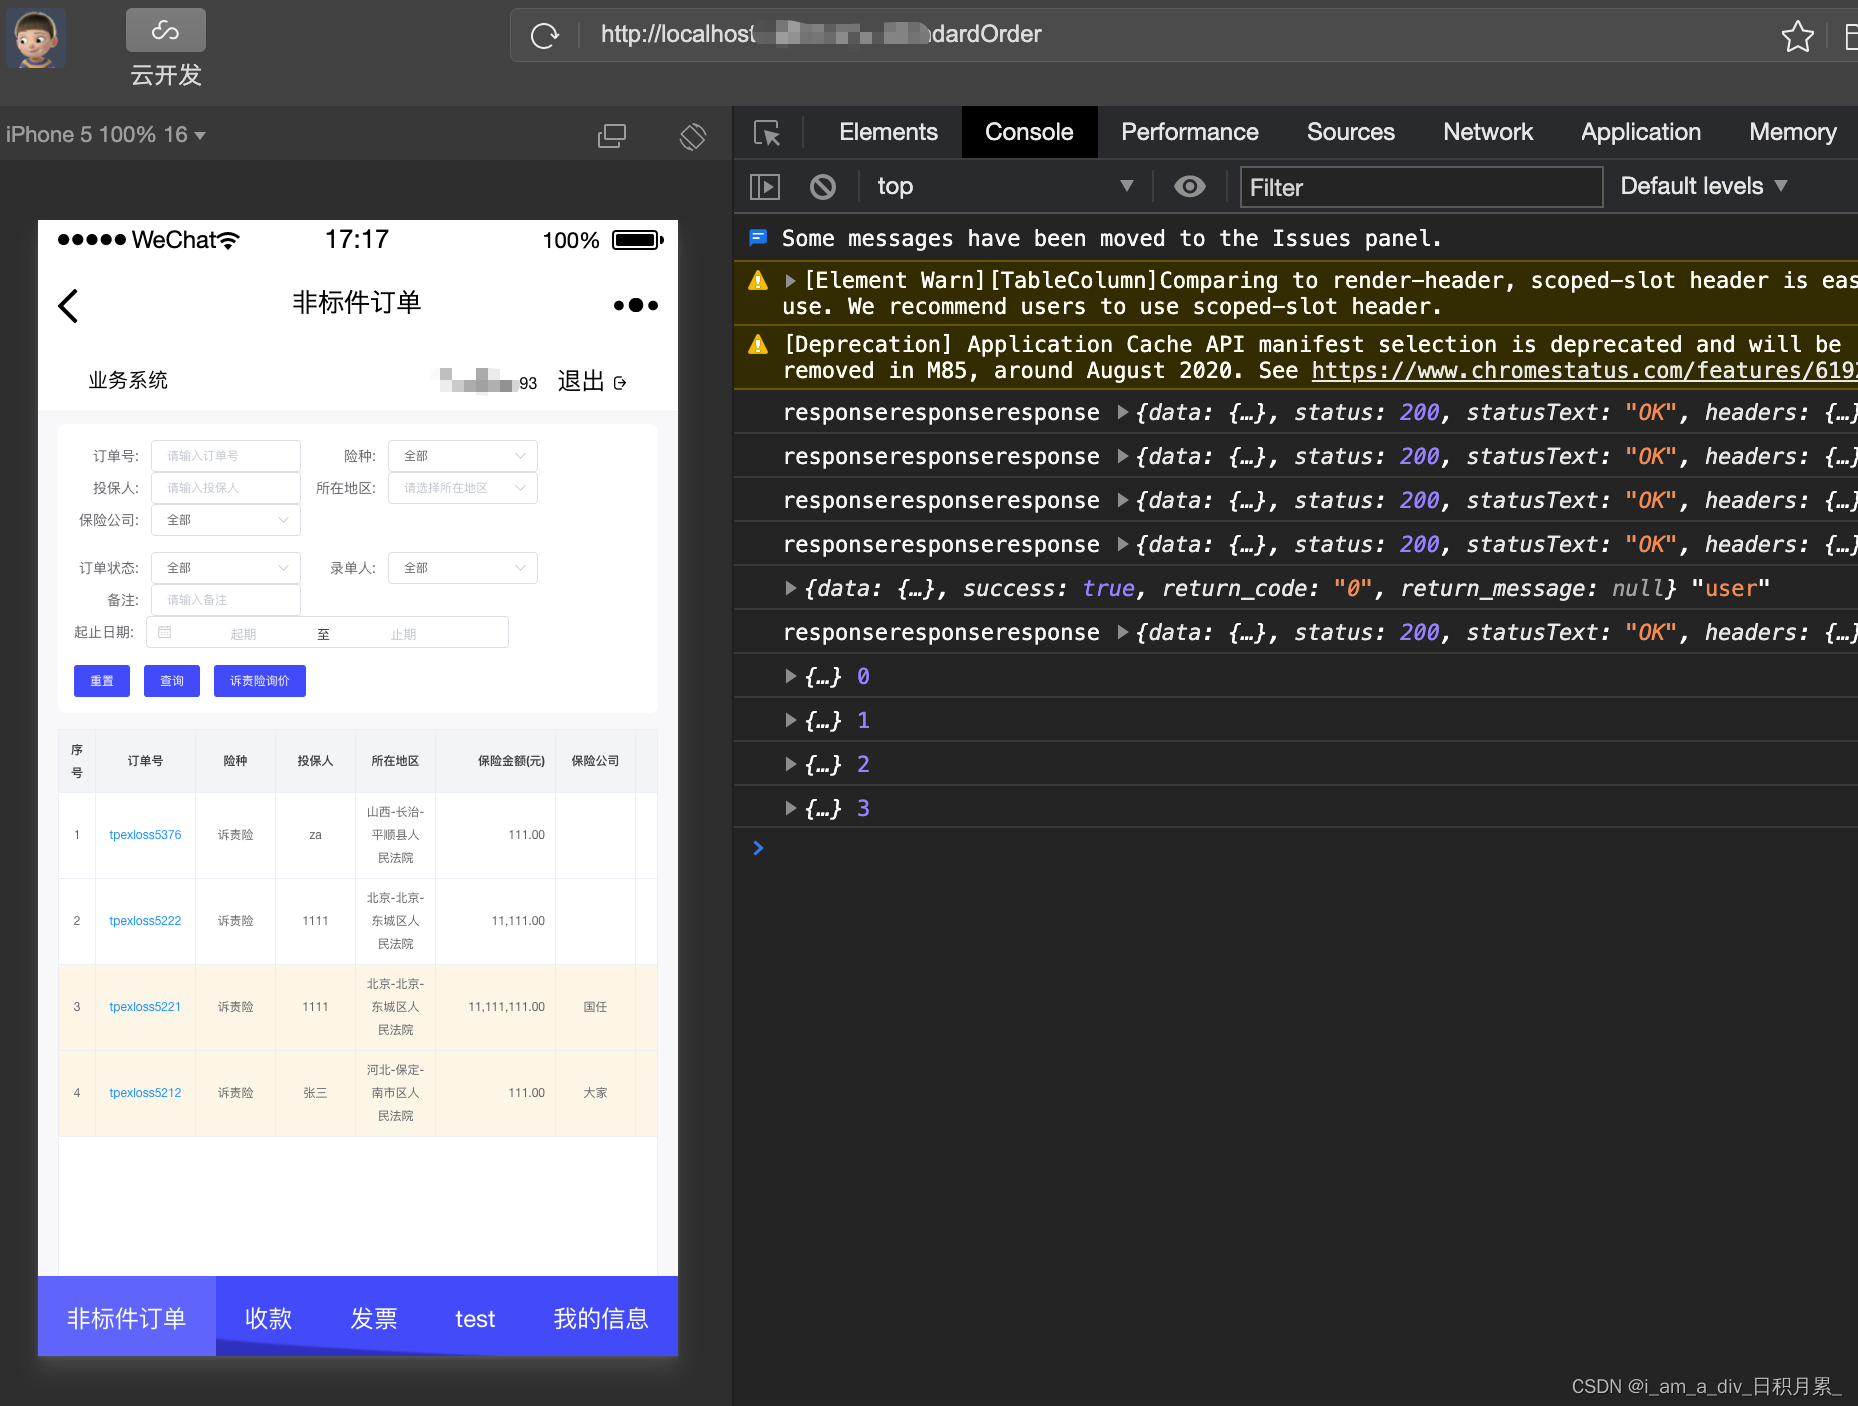Select the 收款 bottom tab
The image size is (1858, 1406).
coord(268,1318)
